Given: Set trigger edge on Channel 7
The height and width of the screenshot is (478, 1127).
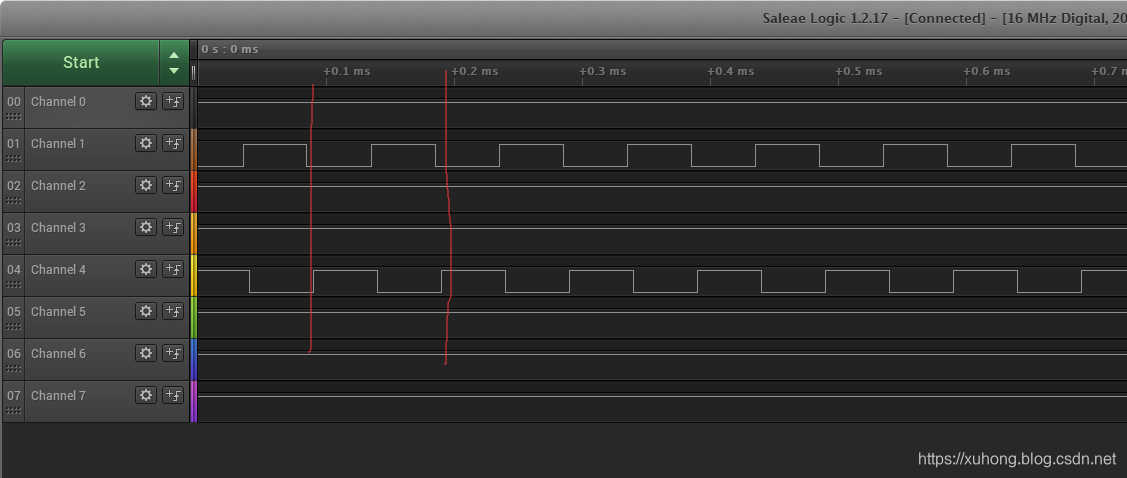Looking at the screenshot, I should (x=172, y=395).
